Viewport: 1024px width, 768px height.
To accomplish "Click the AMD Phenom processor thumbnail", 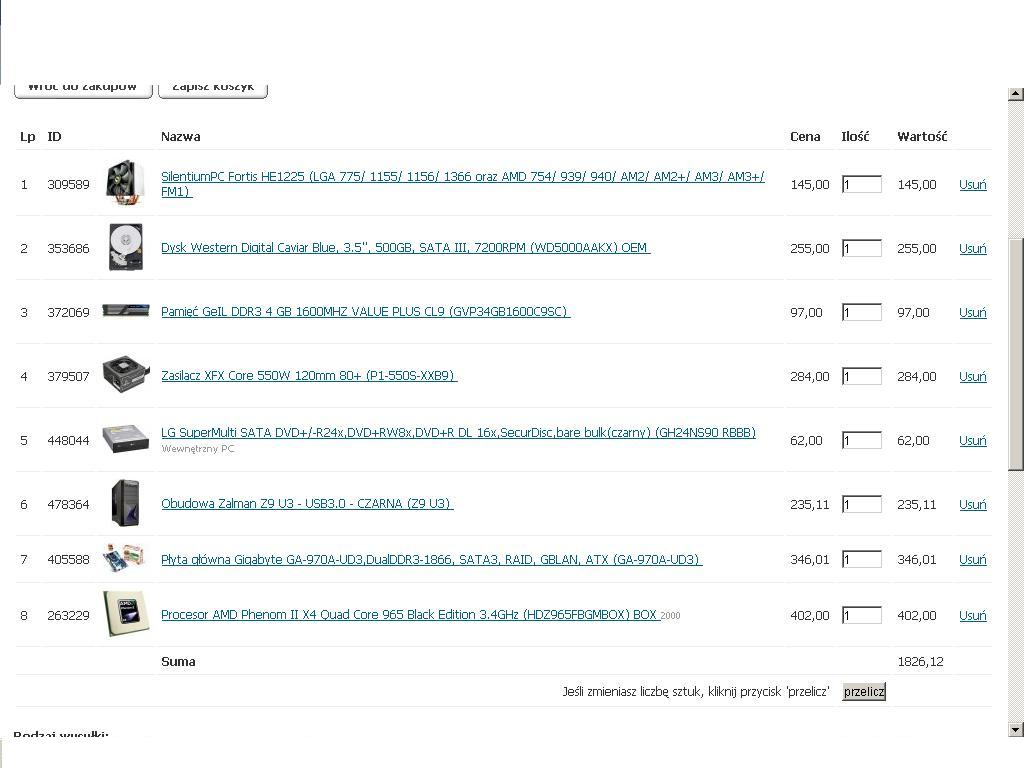I will [x=125, y=614].
